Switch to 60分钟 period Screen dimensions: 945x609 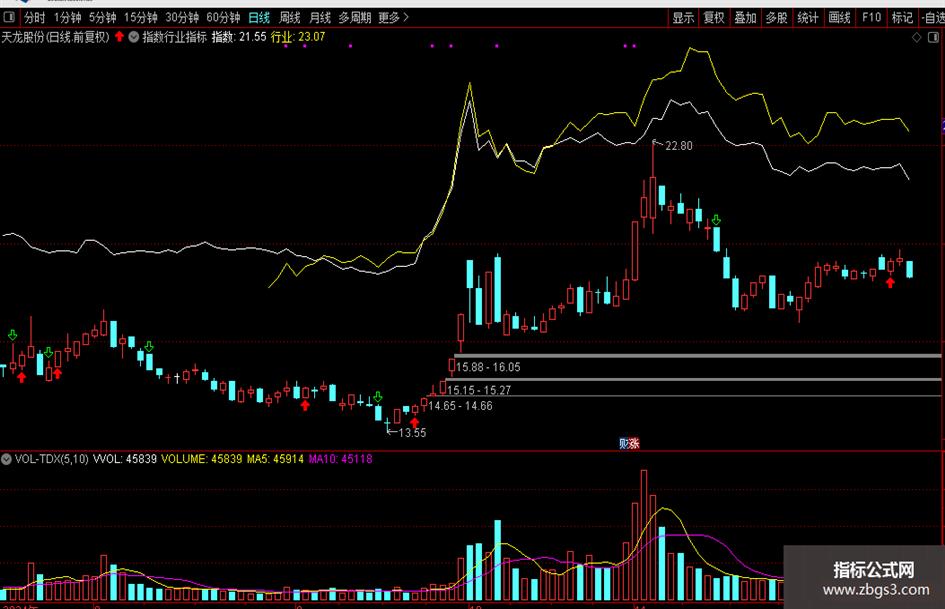(223, 17)
